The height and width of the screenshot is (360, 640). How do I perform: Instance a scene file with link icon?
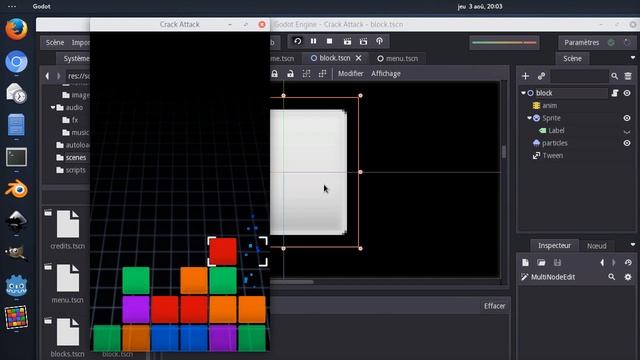coord(541,76)
